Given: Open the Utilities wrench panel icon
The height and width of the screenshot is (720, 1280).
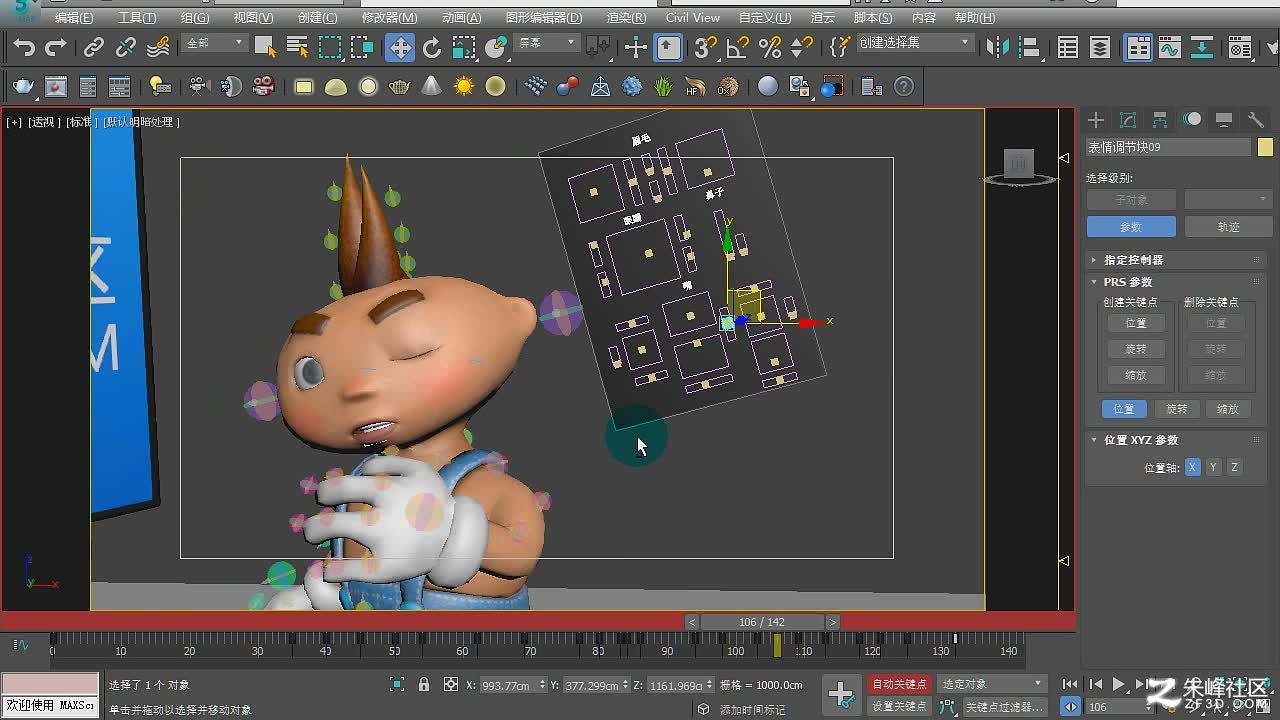Looking at the screenshot, I should [1256, 120].
